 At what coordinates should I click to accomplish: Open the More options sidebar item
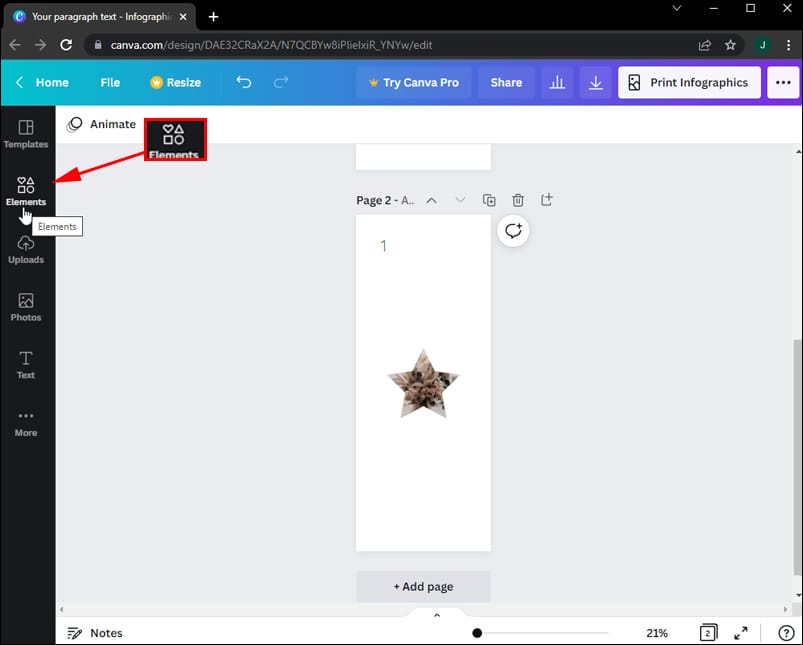click(26, 422)
